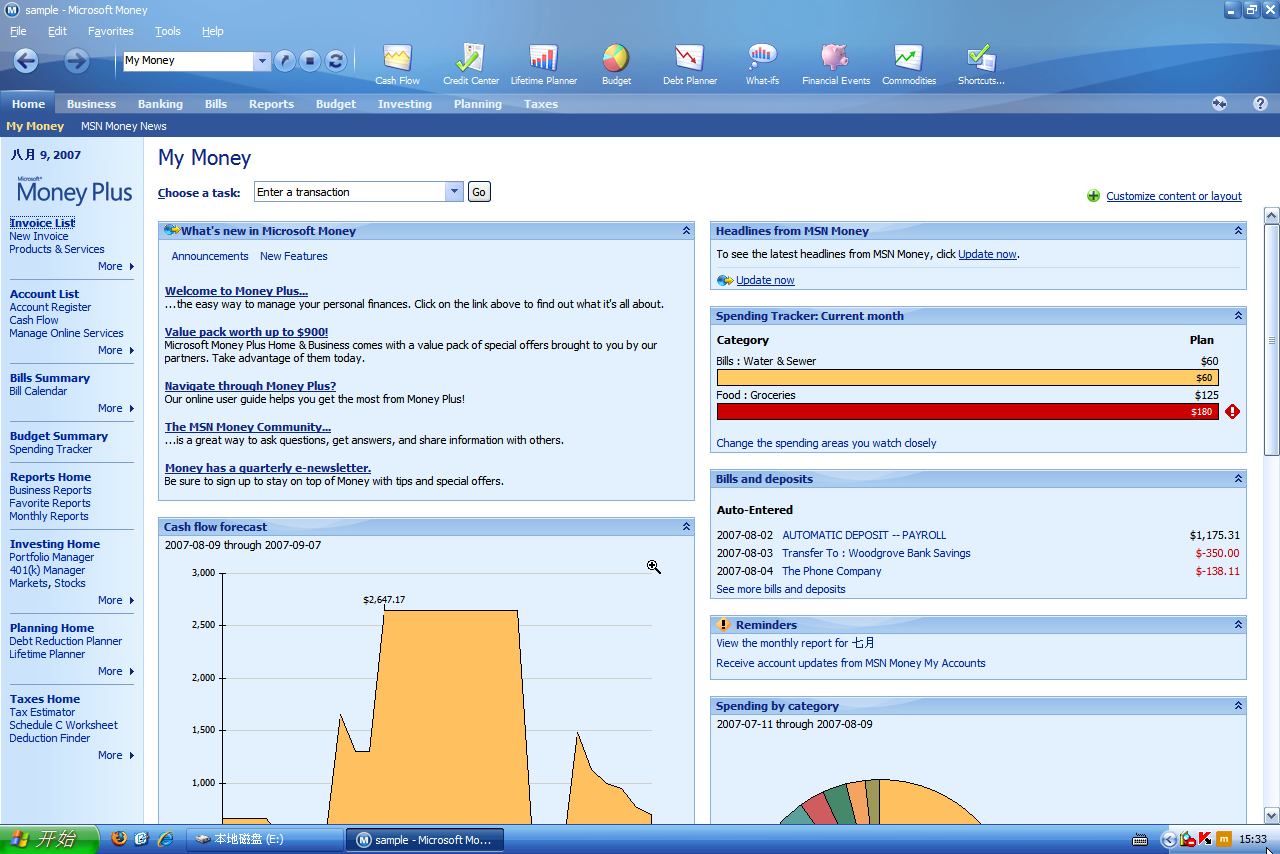
Task: Collapse the Spending Tracker panel
Action: coord(1237,315)
